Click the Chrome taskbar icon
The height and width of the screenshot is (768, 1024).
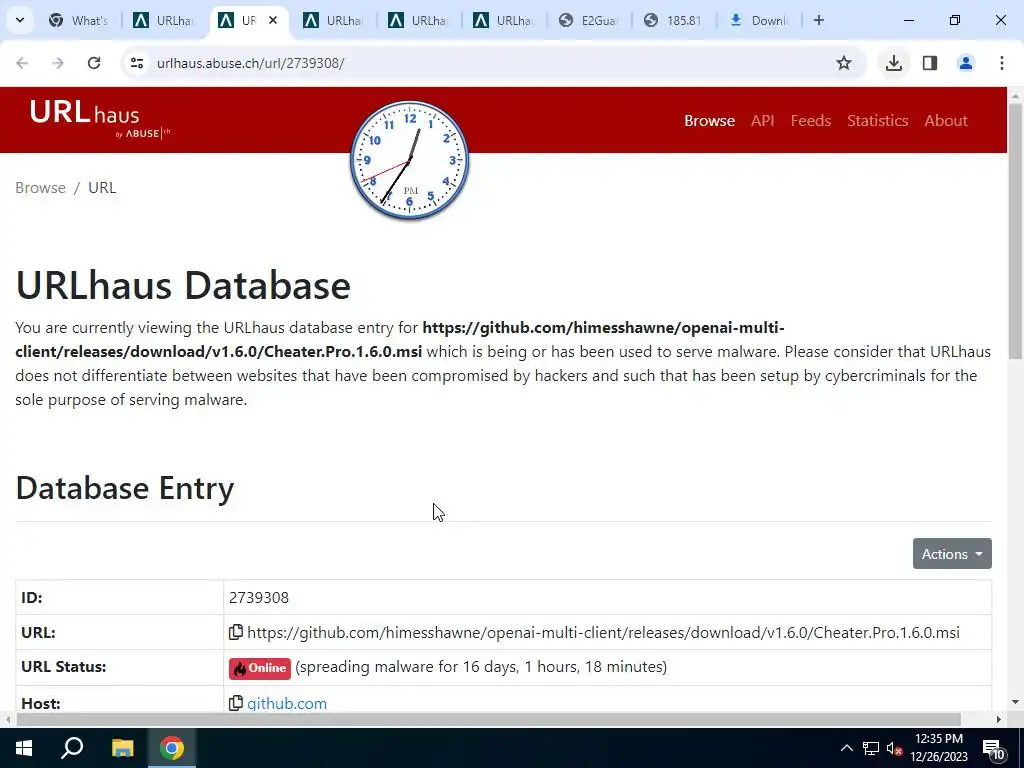[x=172, y=748]
